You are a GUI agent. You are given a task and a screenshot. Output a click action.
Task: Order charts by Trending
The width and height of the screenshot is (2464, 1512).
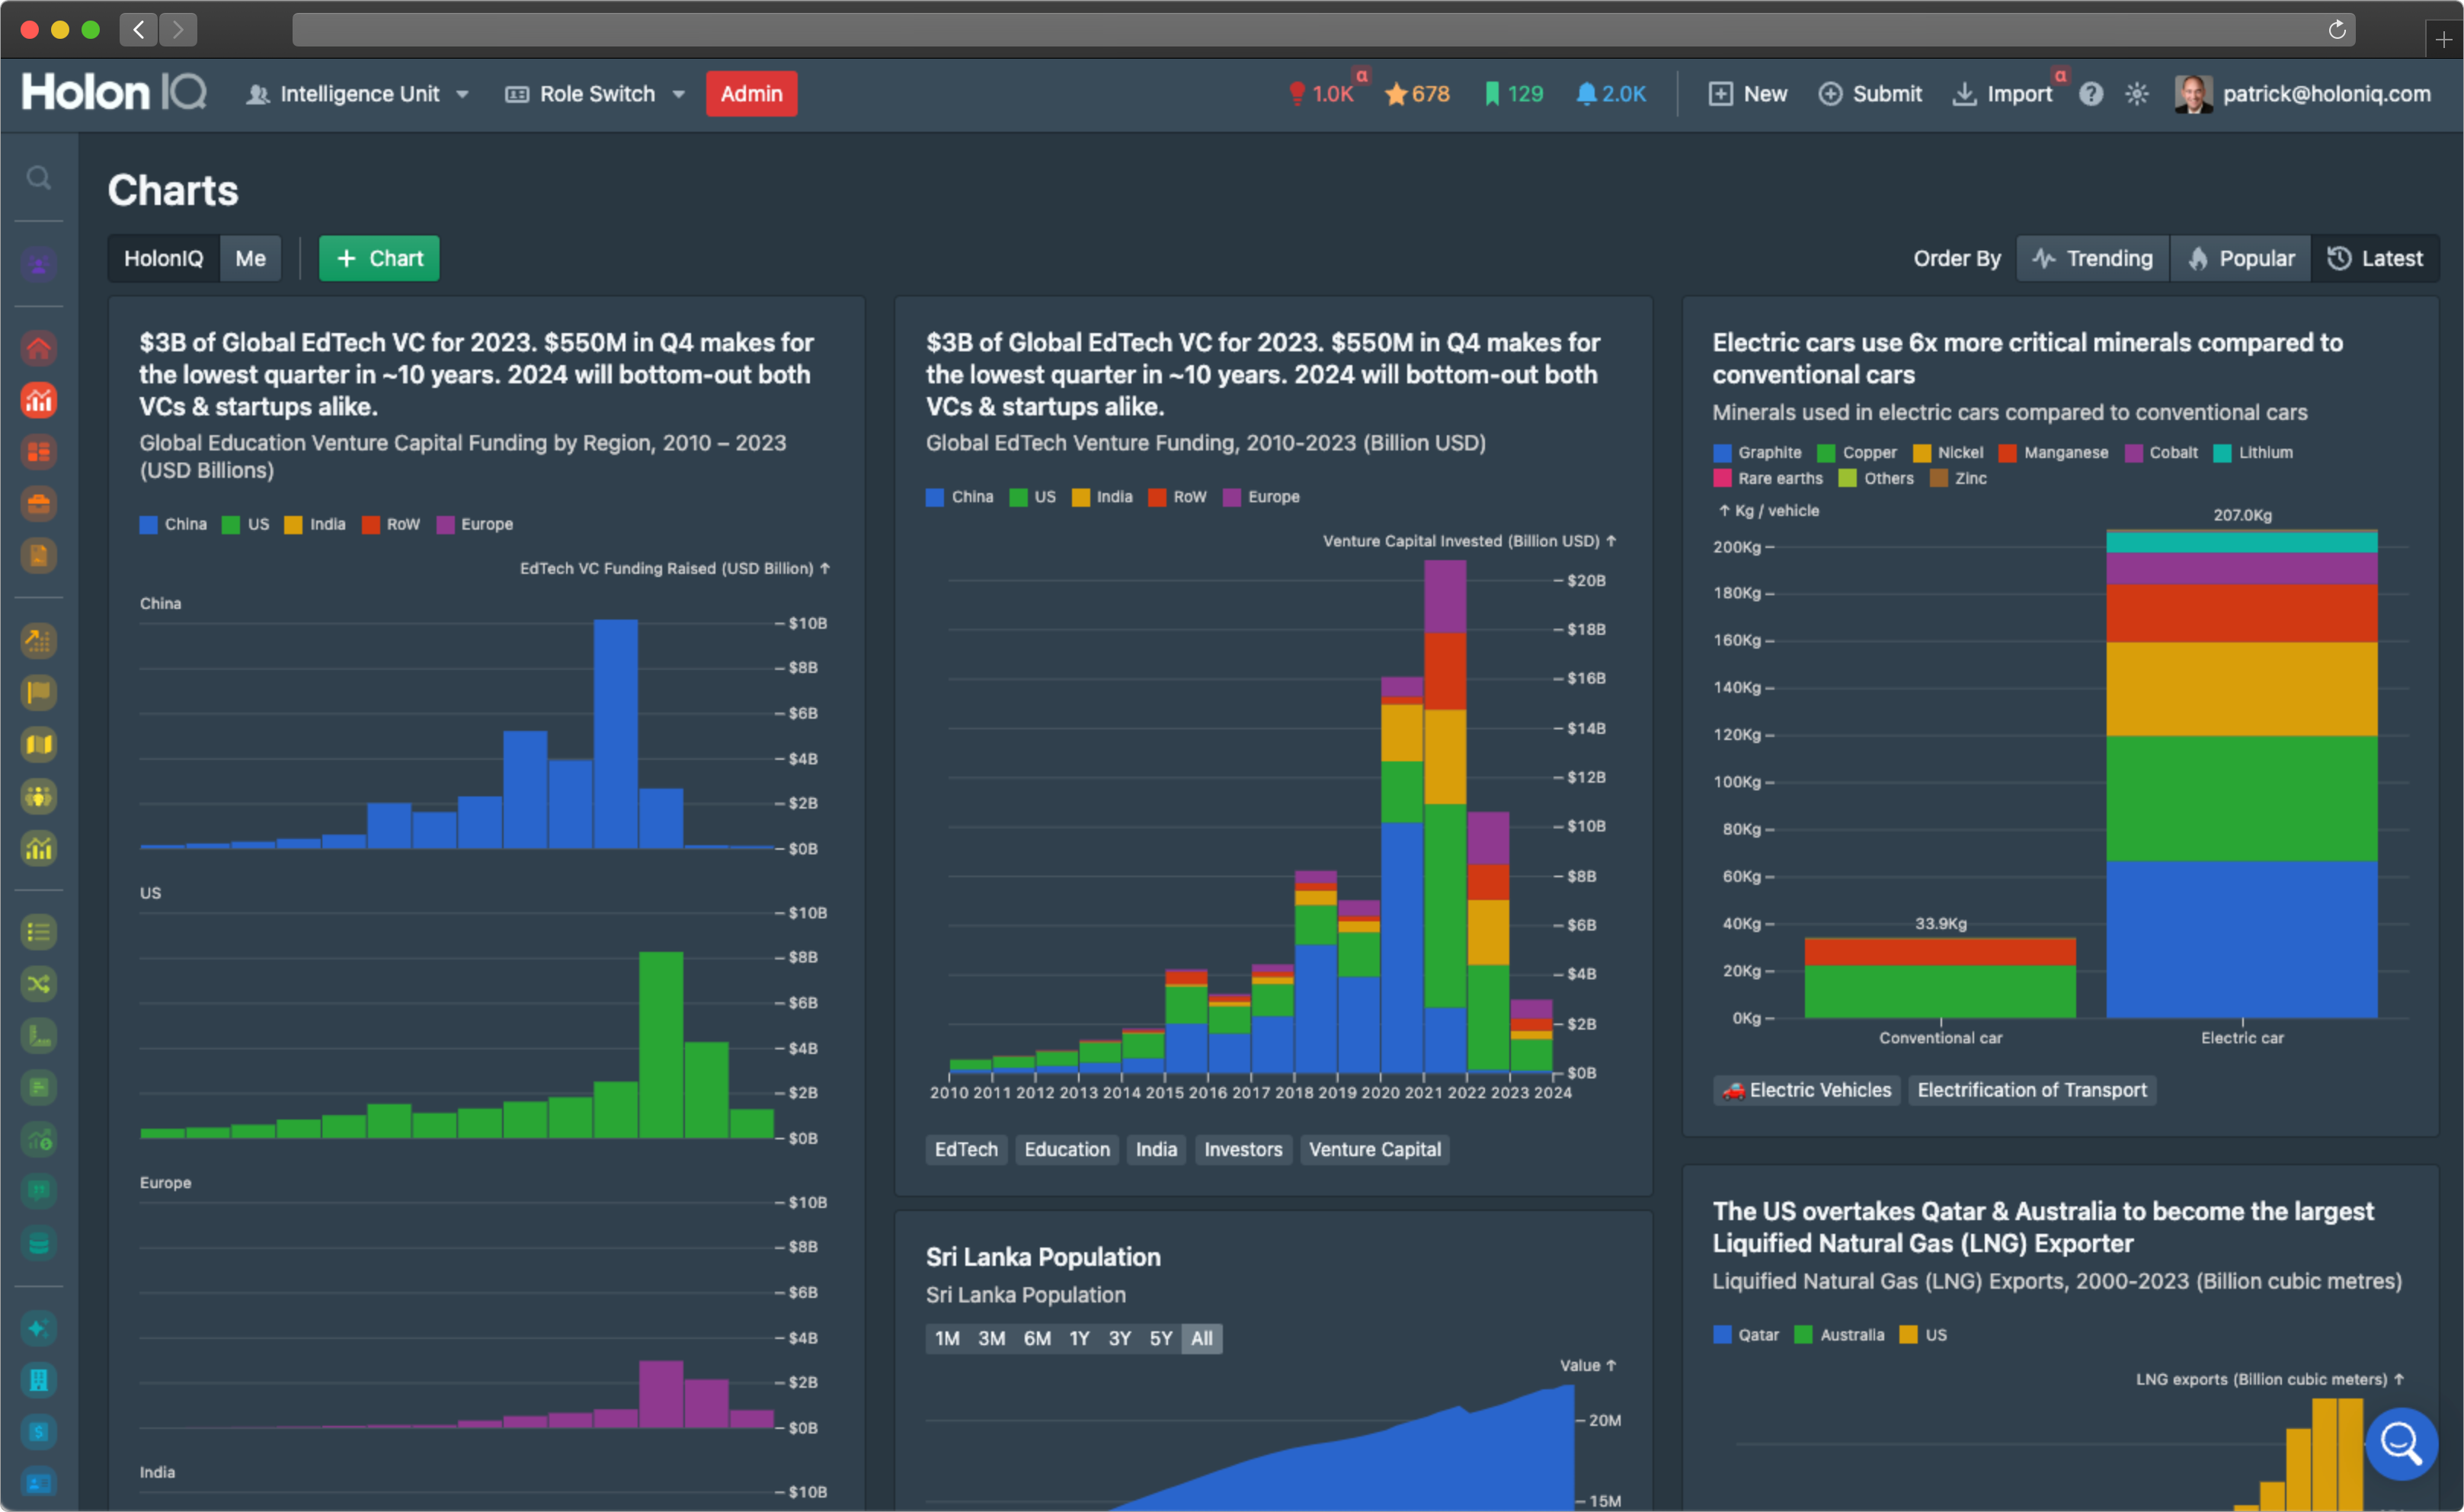click(x=2092, y=259)
